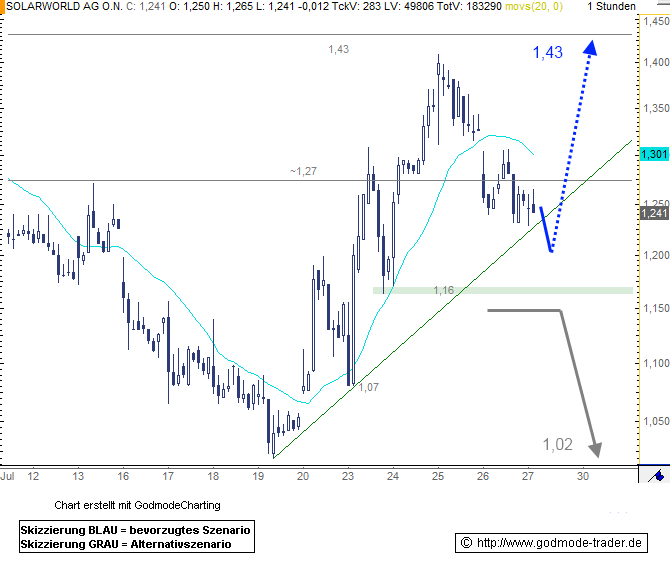Click the close value 'C: 1,241'

[146, 6]
